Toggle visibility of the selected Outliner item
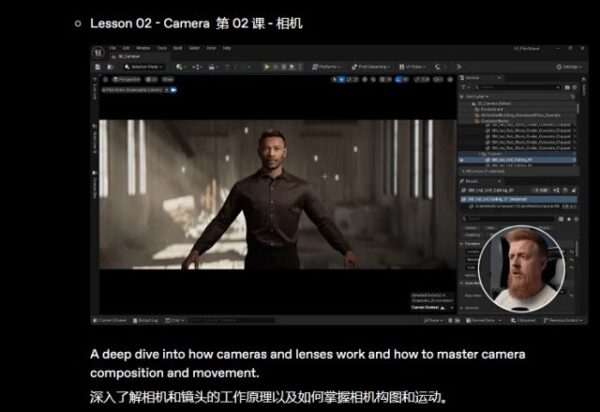This screenshot has width=600, height=412. click(x=461, y=159)
